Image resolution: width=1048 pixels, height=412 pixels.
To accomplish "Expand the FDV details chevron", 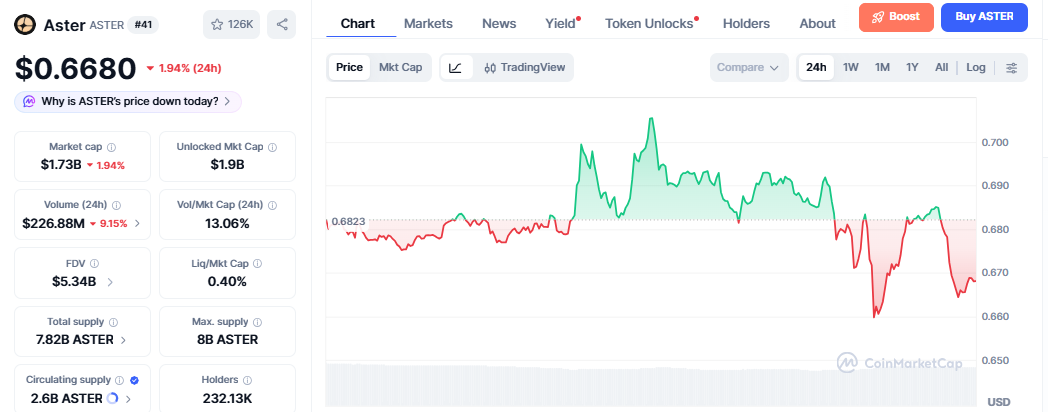I will click(x=110, y=282).
